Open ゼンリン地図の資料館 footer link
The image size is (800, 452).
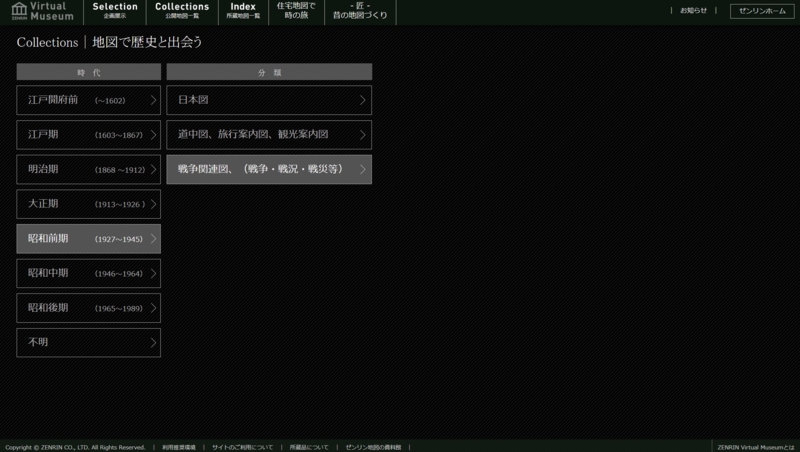tap(373, 447)
